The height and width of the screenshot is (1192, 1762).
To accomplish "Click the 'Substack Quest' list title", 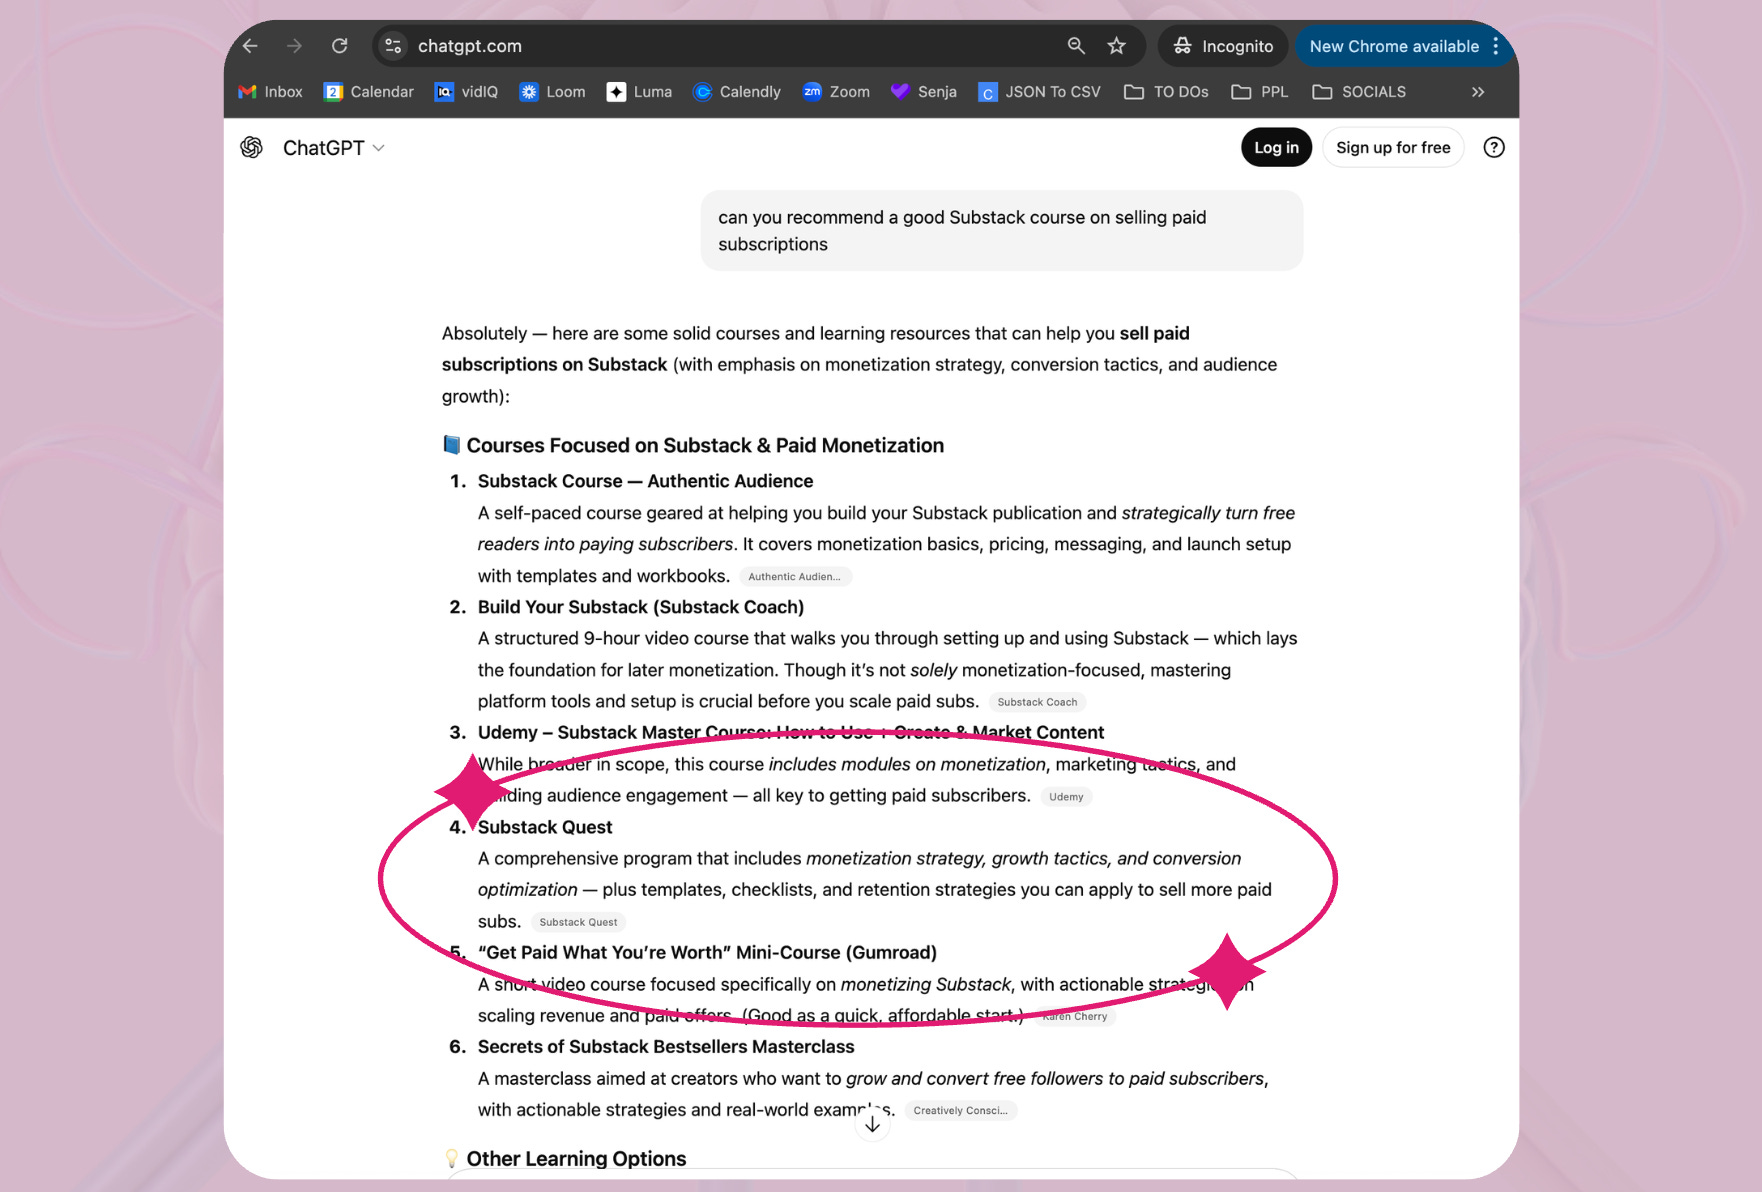I will pos(545,827).
